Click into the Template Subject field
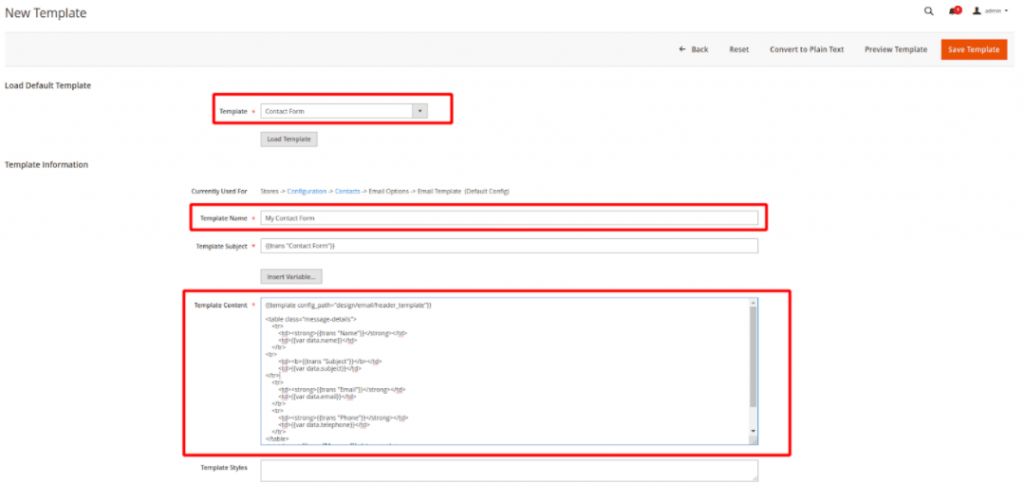 [x=508, y=246]
